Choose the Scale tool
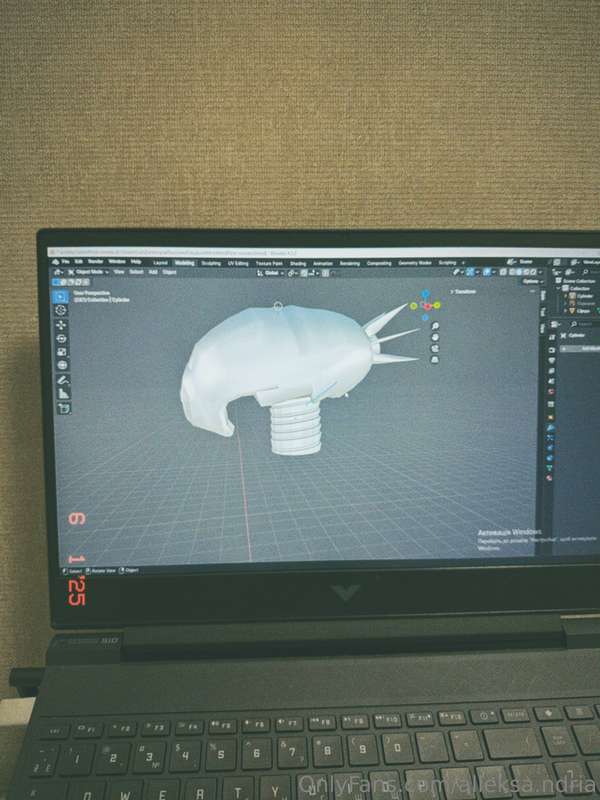Screen dimensions: 600x800 click(62, 352)
